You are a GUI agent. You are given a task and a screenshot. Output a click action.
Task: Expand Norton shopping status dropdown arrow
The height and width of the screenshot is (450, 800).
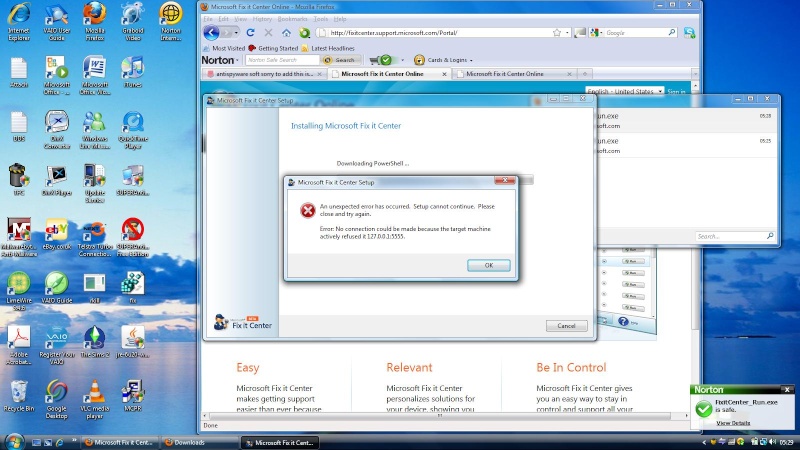click(402, 60)
